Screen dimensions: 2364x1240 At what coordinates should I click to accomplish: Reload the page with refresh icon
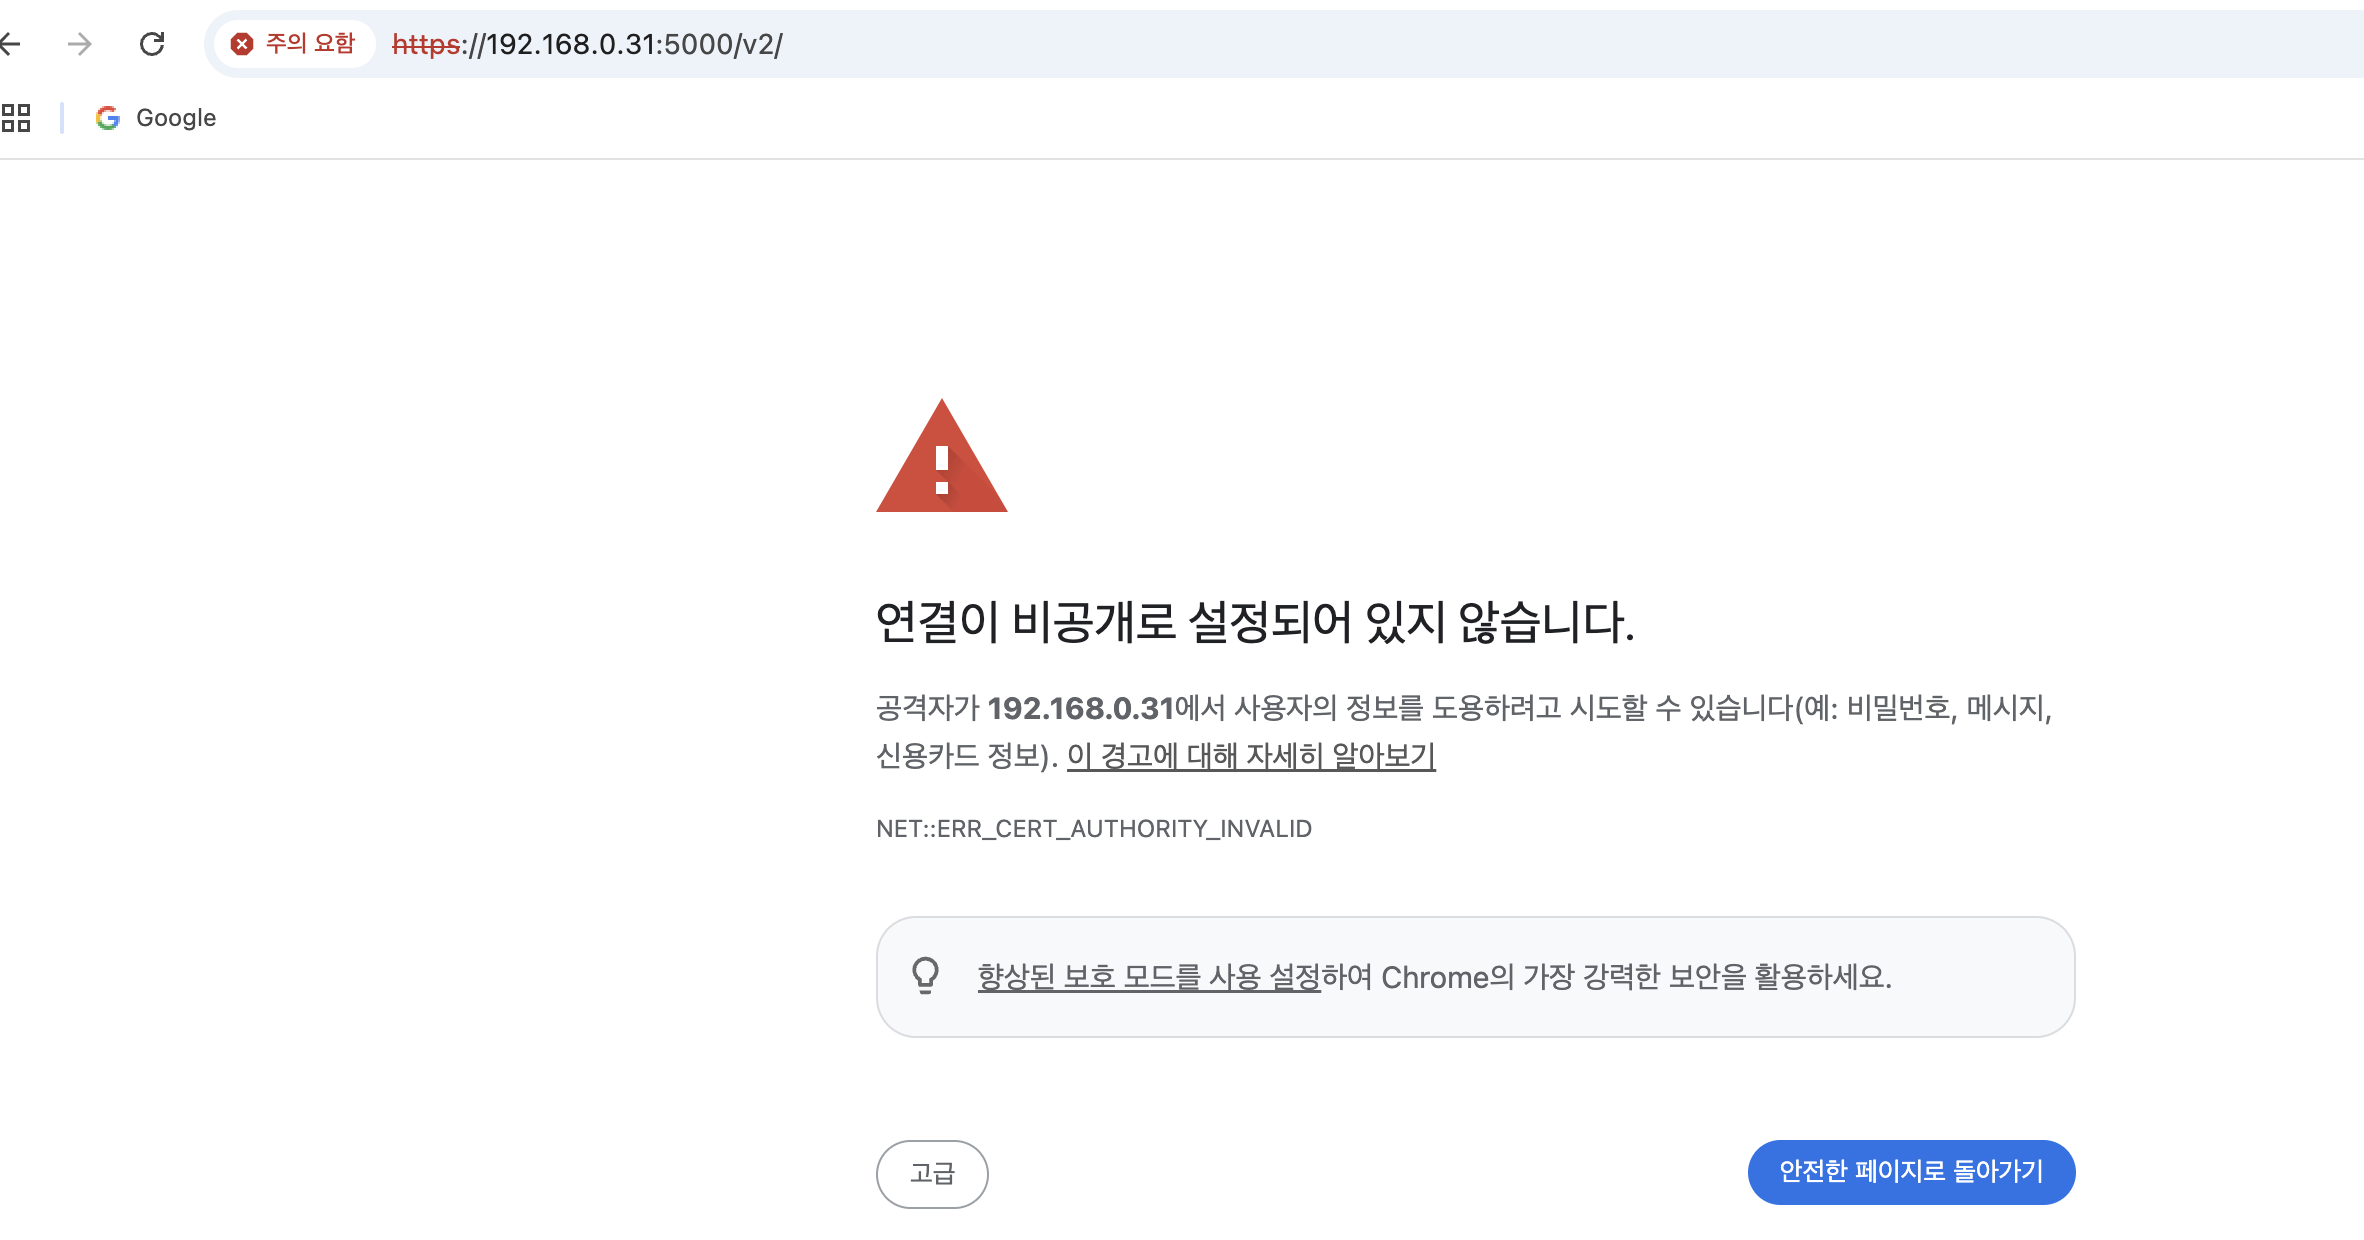click(x=152, y=44)
